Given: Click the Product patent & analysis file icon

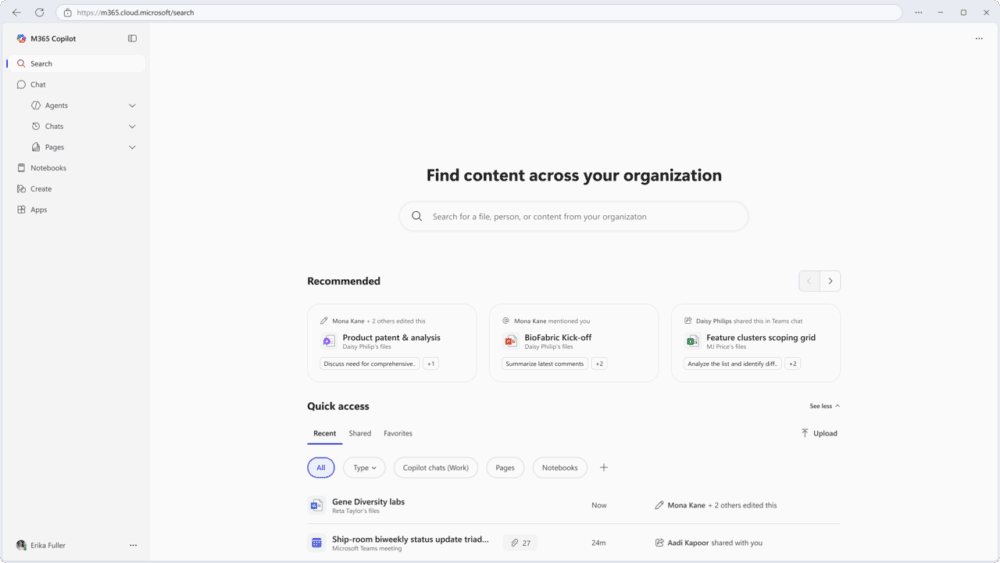Looking at the screenshot, I should [328, 341].
